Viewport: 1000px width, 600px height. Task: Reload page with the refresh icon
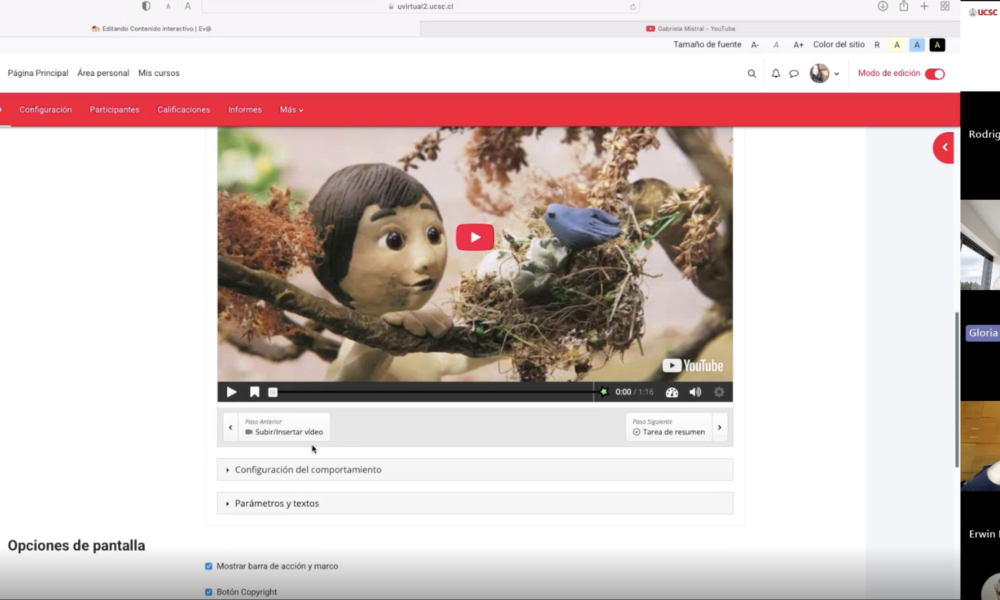pyautogui.click(x=633, y=6)
